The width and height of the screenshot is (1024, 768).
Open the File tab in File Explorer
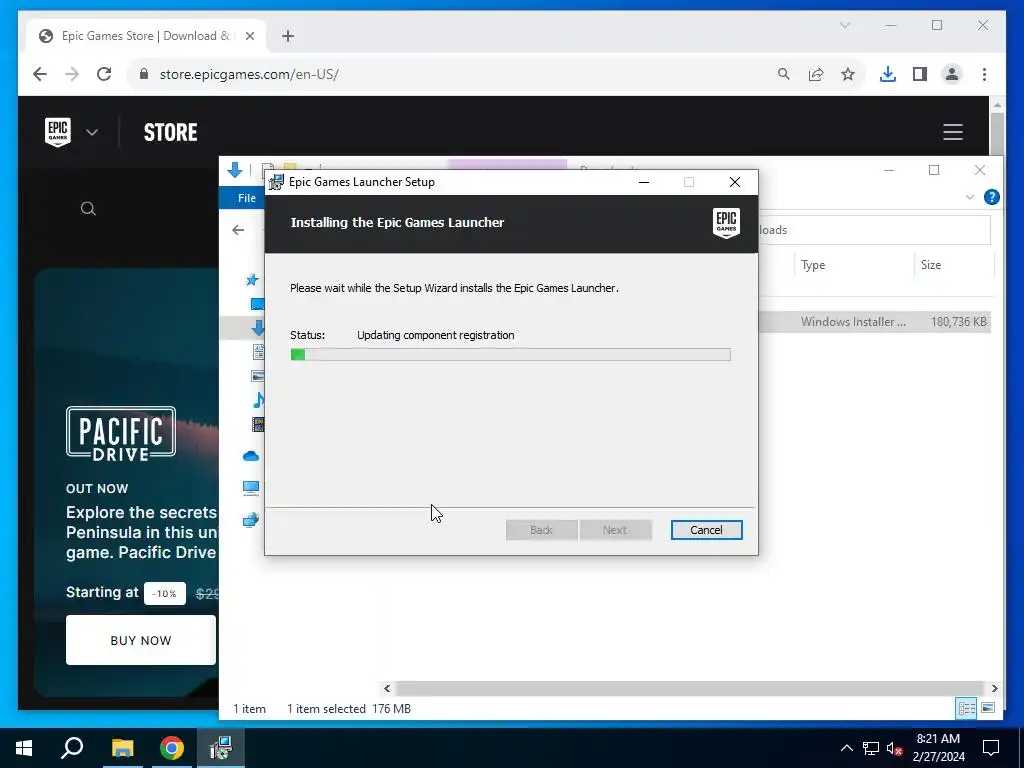coord(246,198)
